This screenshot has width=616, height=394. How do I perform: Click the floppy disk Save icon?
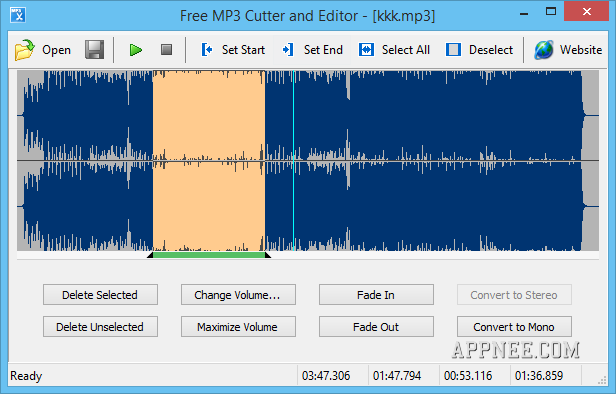(95, 49)
